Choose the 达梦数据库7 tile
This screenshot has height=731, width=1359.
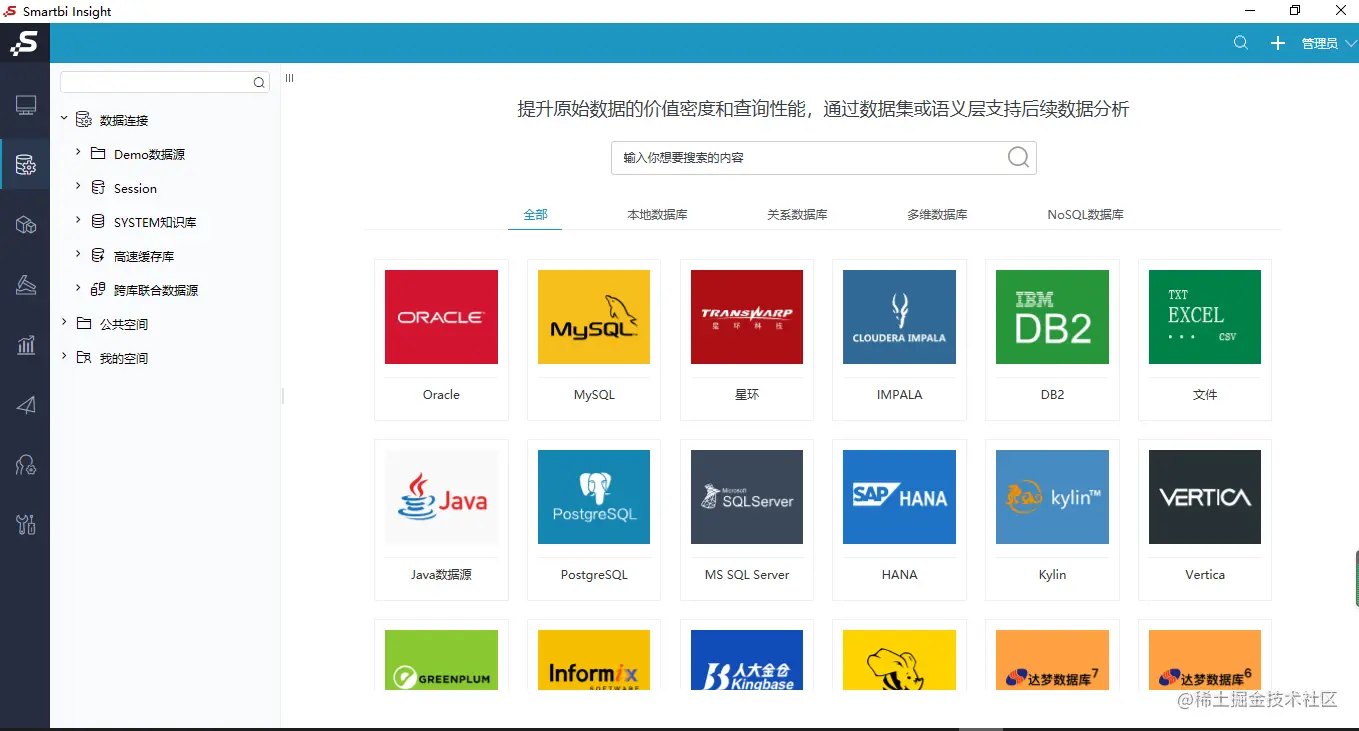1052,656
